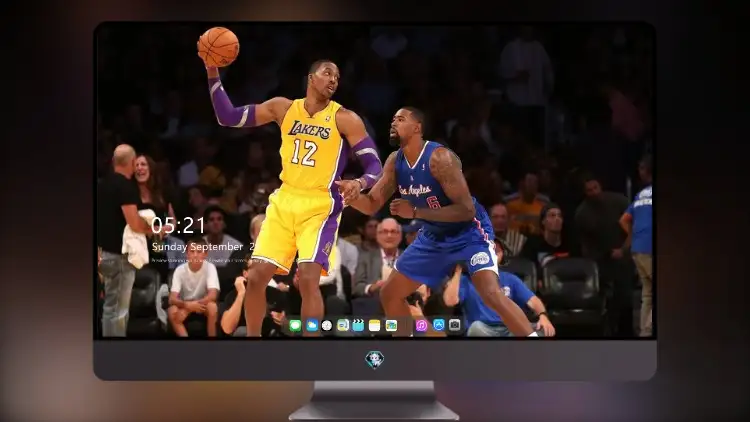Open the Camera app in the dock
Screen dimensions: 750x422
tap(455, 325)
